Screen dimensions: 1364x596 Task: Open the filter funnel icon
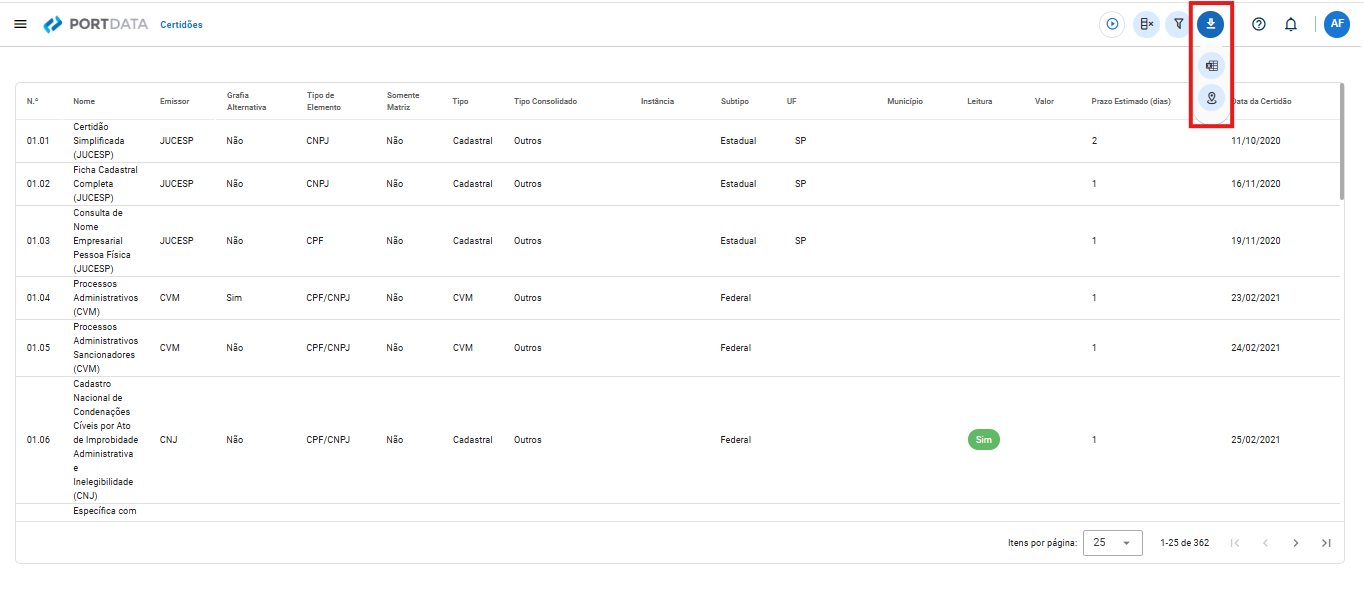pyautogui.click(x=1179, y=24)
